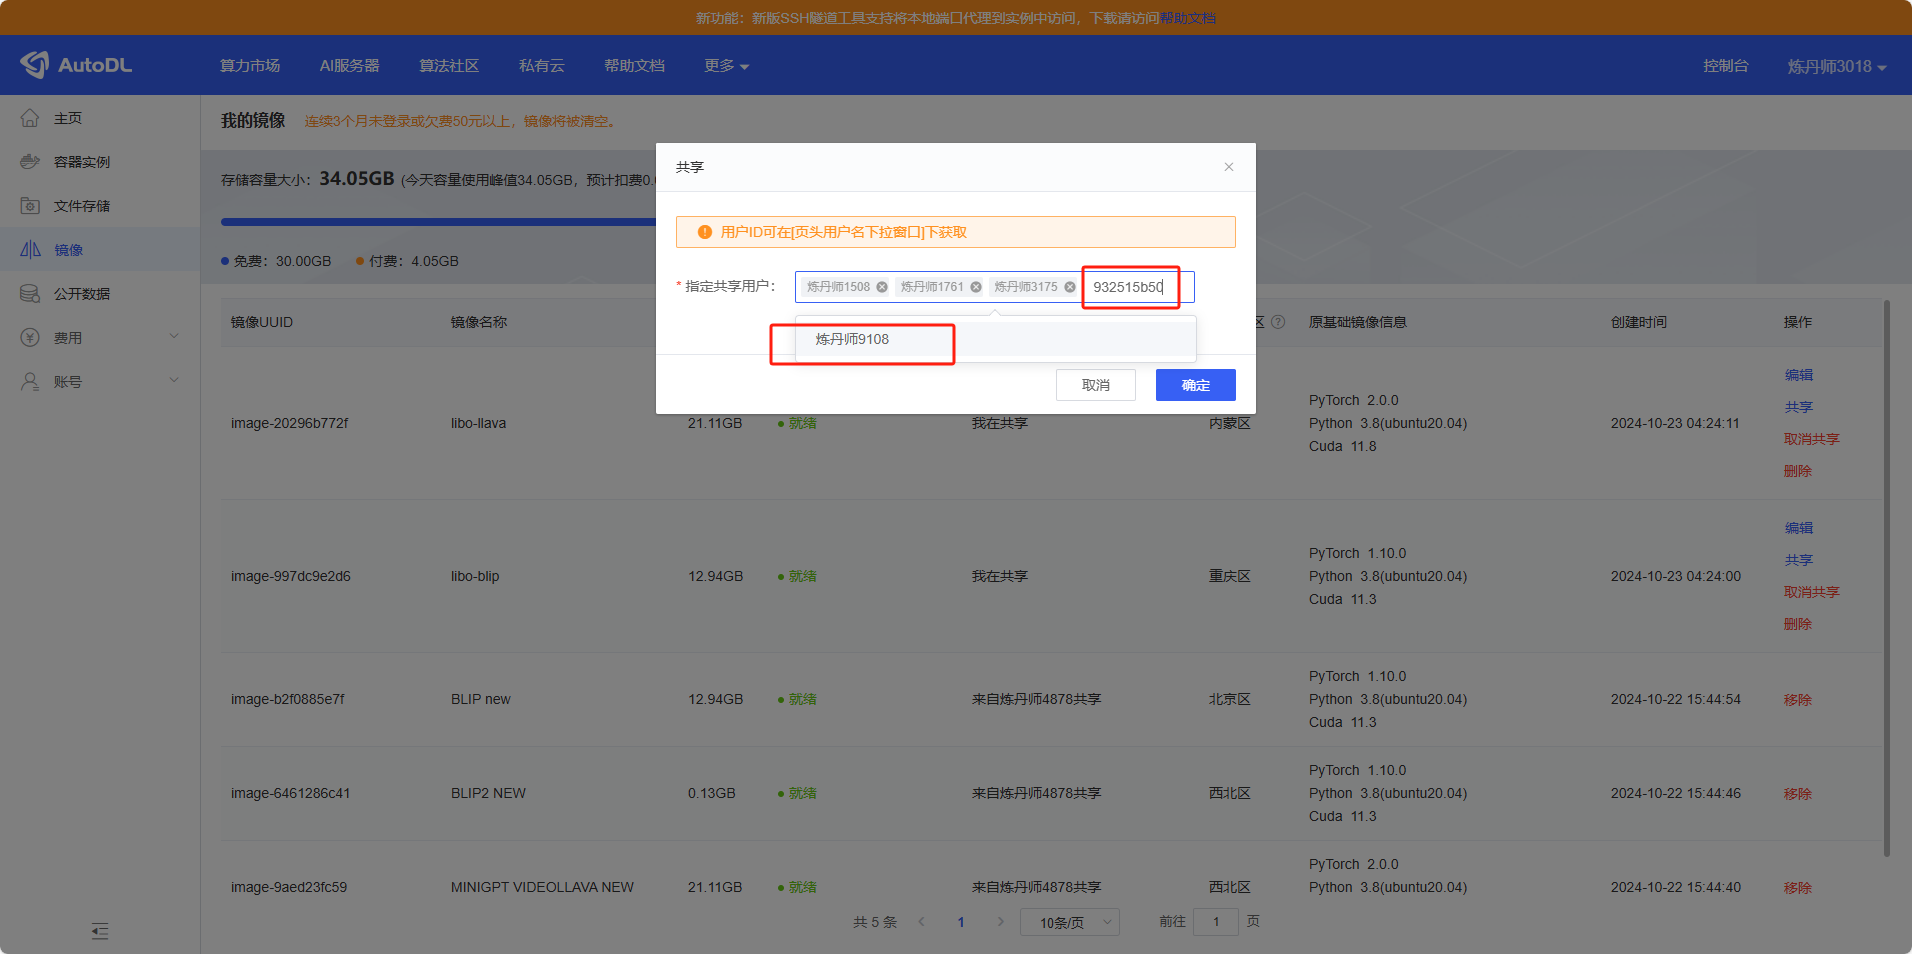
Task: Expand the 费用 sidebar submenu
Action: point(174,337)
